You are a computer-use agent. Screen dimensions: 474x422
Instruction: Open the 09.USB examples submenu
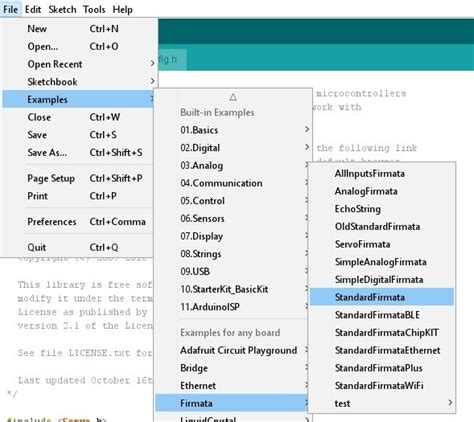(x=232, y=271)
